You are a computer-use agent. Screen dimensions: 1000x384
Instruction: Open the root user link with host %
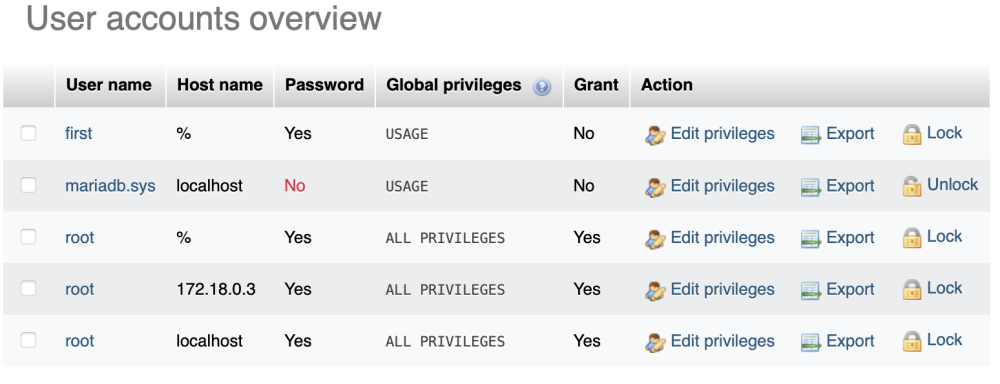click(x=79, y=237)
